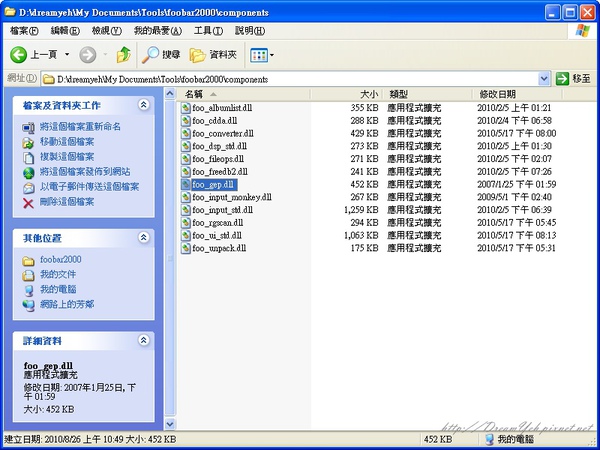Sort by 類型 column header
Image resolution: width=600 pixels, height=450 pixels.
pos(427,94)
